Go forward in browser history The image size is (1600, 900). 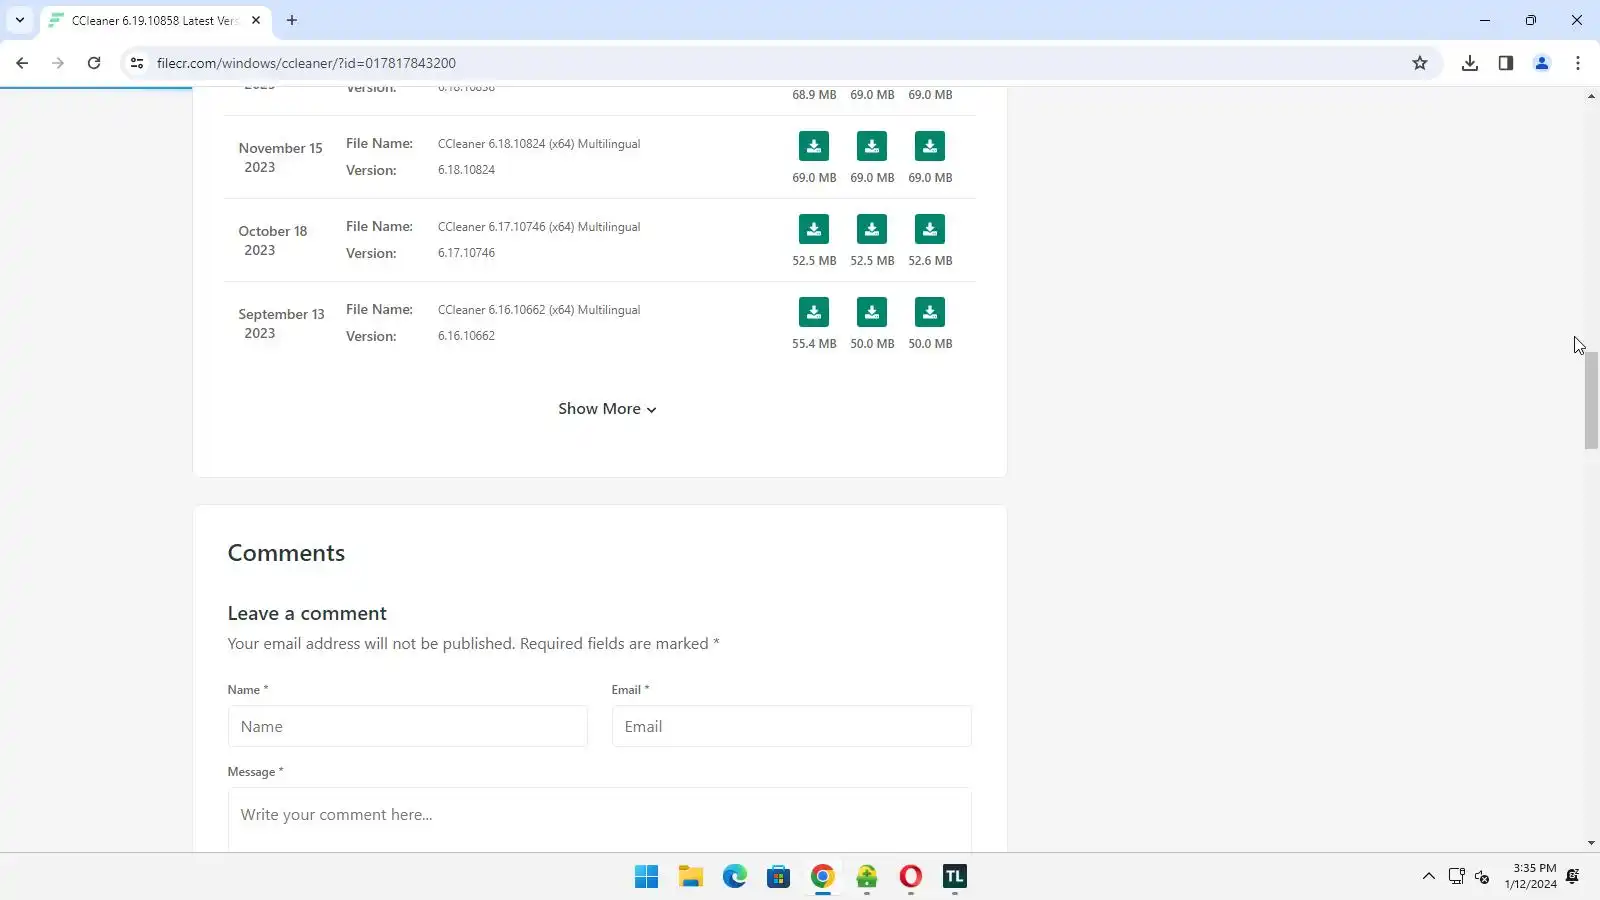[x=58, y=63]
